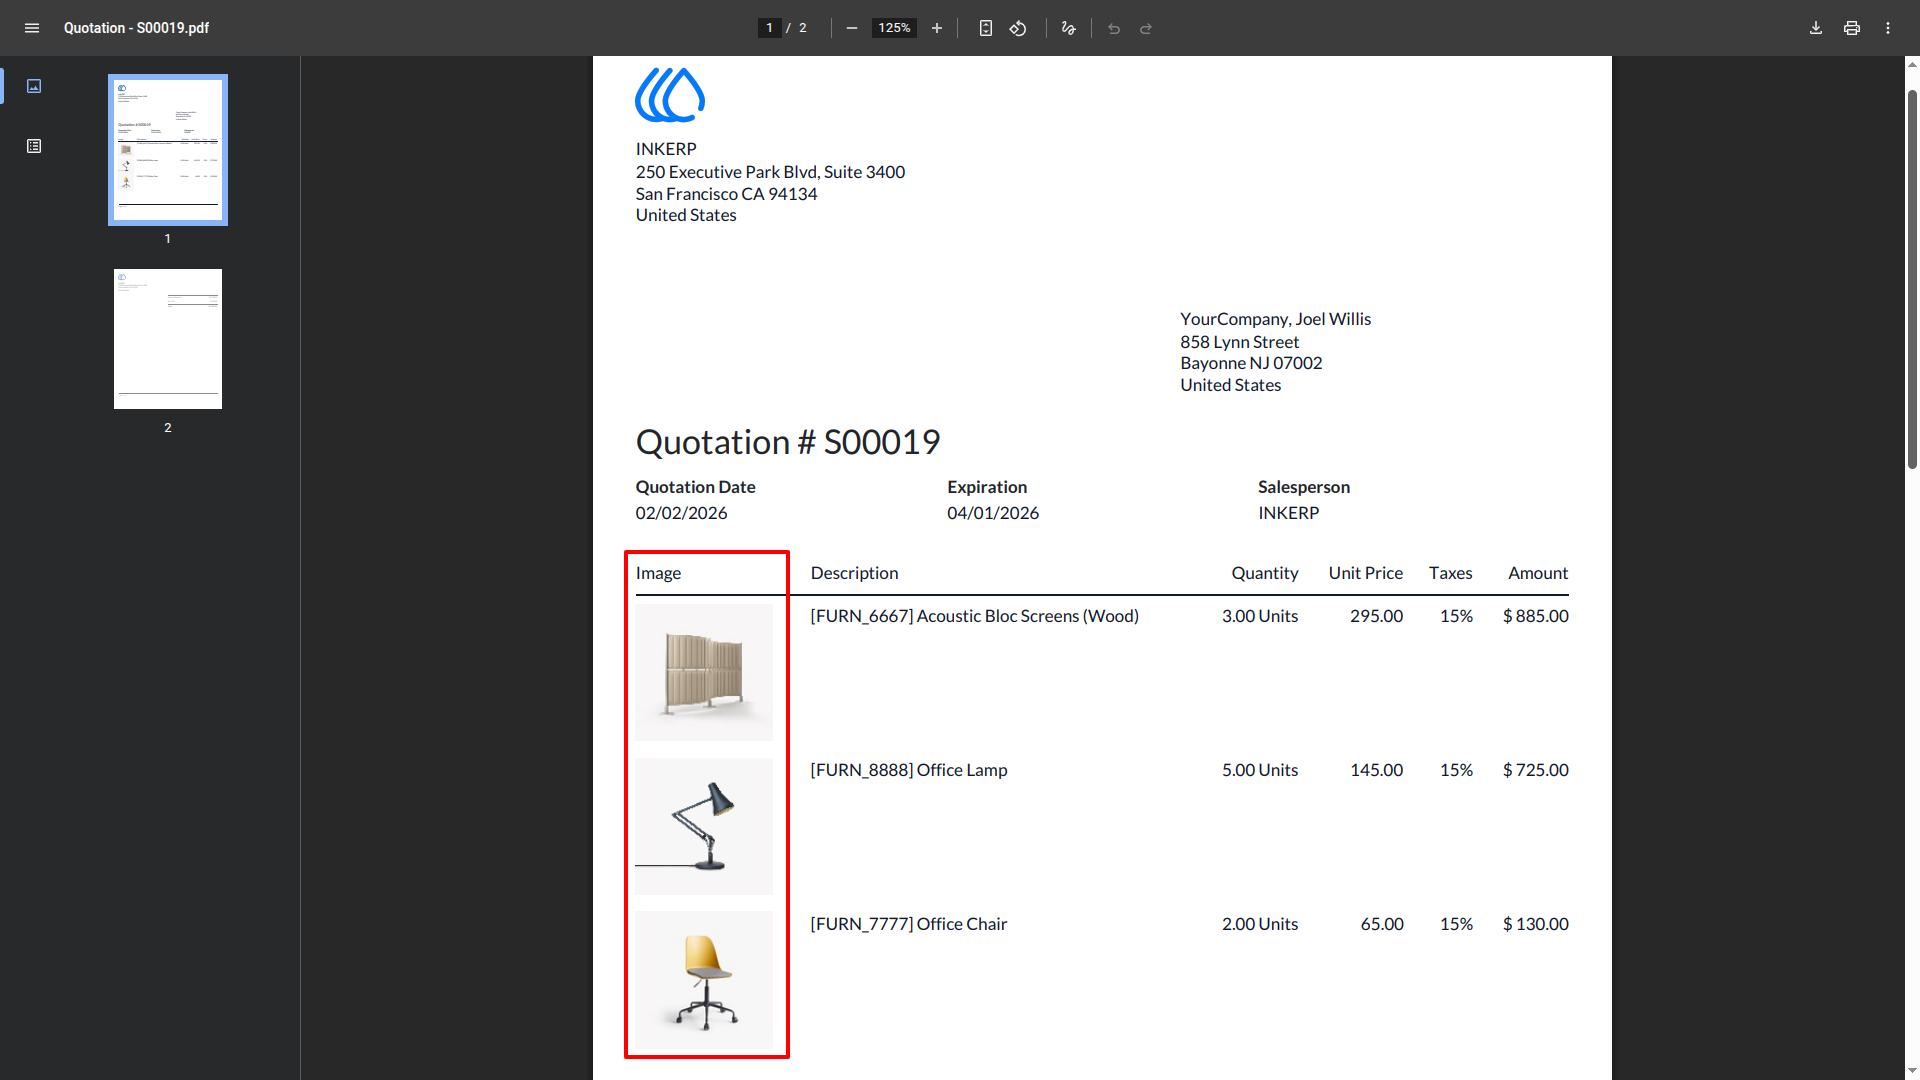This screenshot has width=1920, height=1080.
Task: Click the 125% zoom level field
Action: (x=894, y=28)
